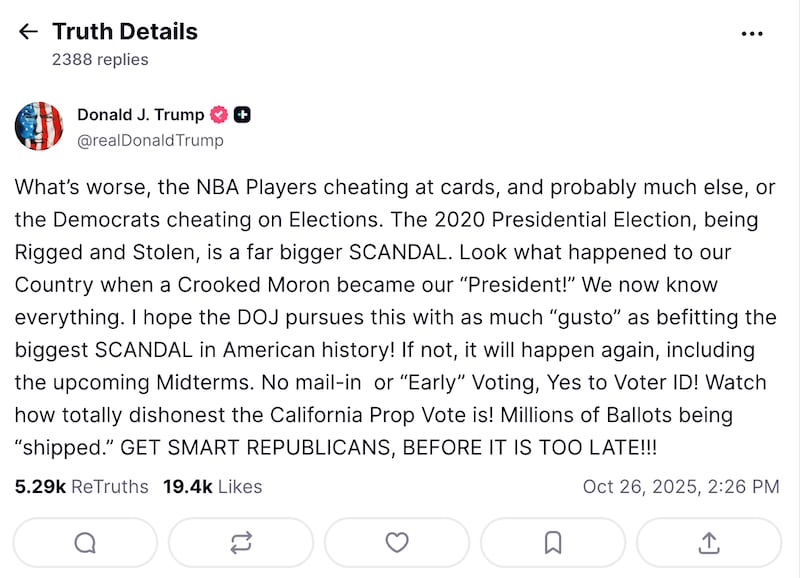Click the red verified badge
Screen dimensions: 800x578
pos(219,115)
